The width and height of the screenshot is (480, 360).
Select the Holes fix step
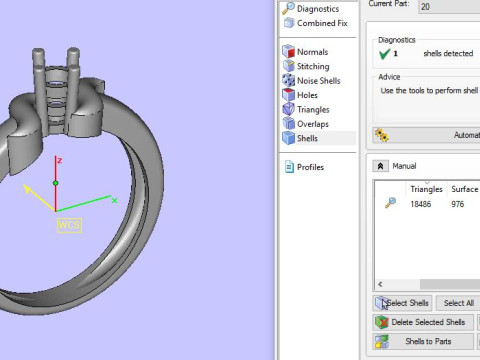(x=300, y=95)
